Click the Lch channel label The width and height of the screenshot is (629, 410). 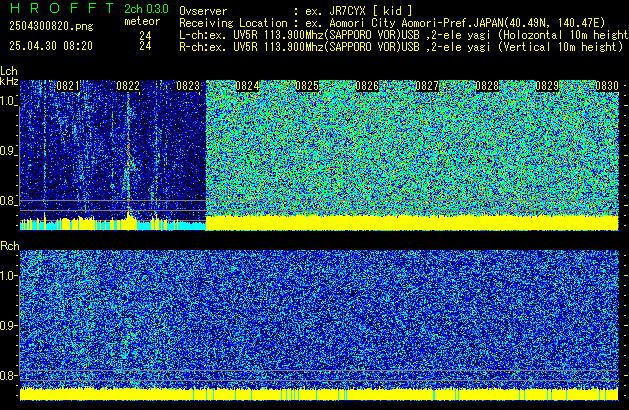(9, 71)
